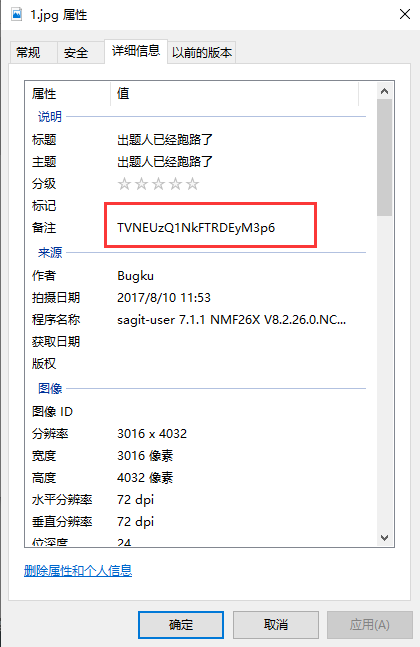Viewport: 420px width, 647px height.
Task: Confirm with the 确定 button
Action: coord(181,625)
